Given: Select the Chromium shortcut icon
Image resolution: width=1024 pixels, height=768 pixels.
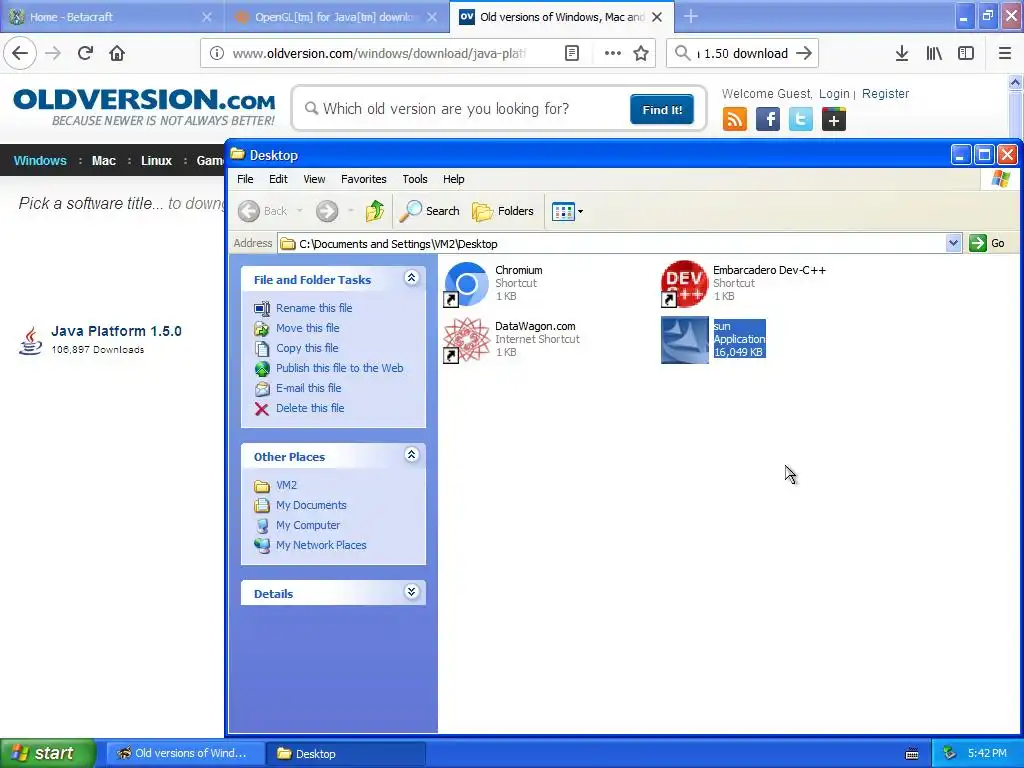Looking at the screenshot, I should [466, 283].
